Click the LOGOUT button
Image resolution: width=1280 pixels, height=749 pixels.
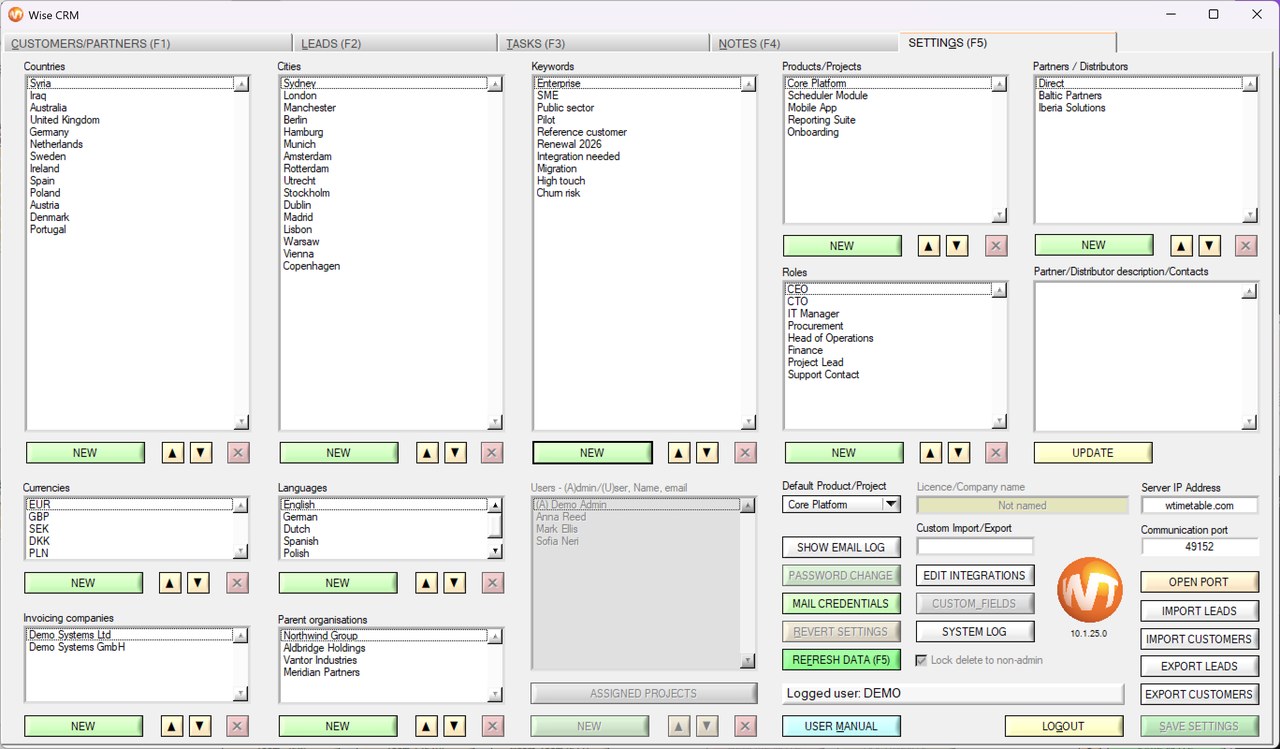point(1064,726)
